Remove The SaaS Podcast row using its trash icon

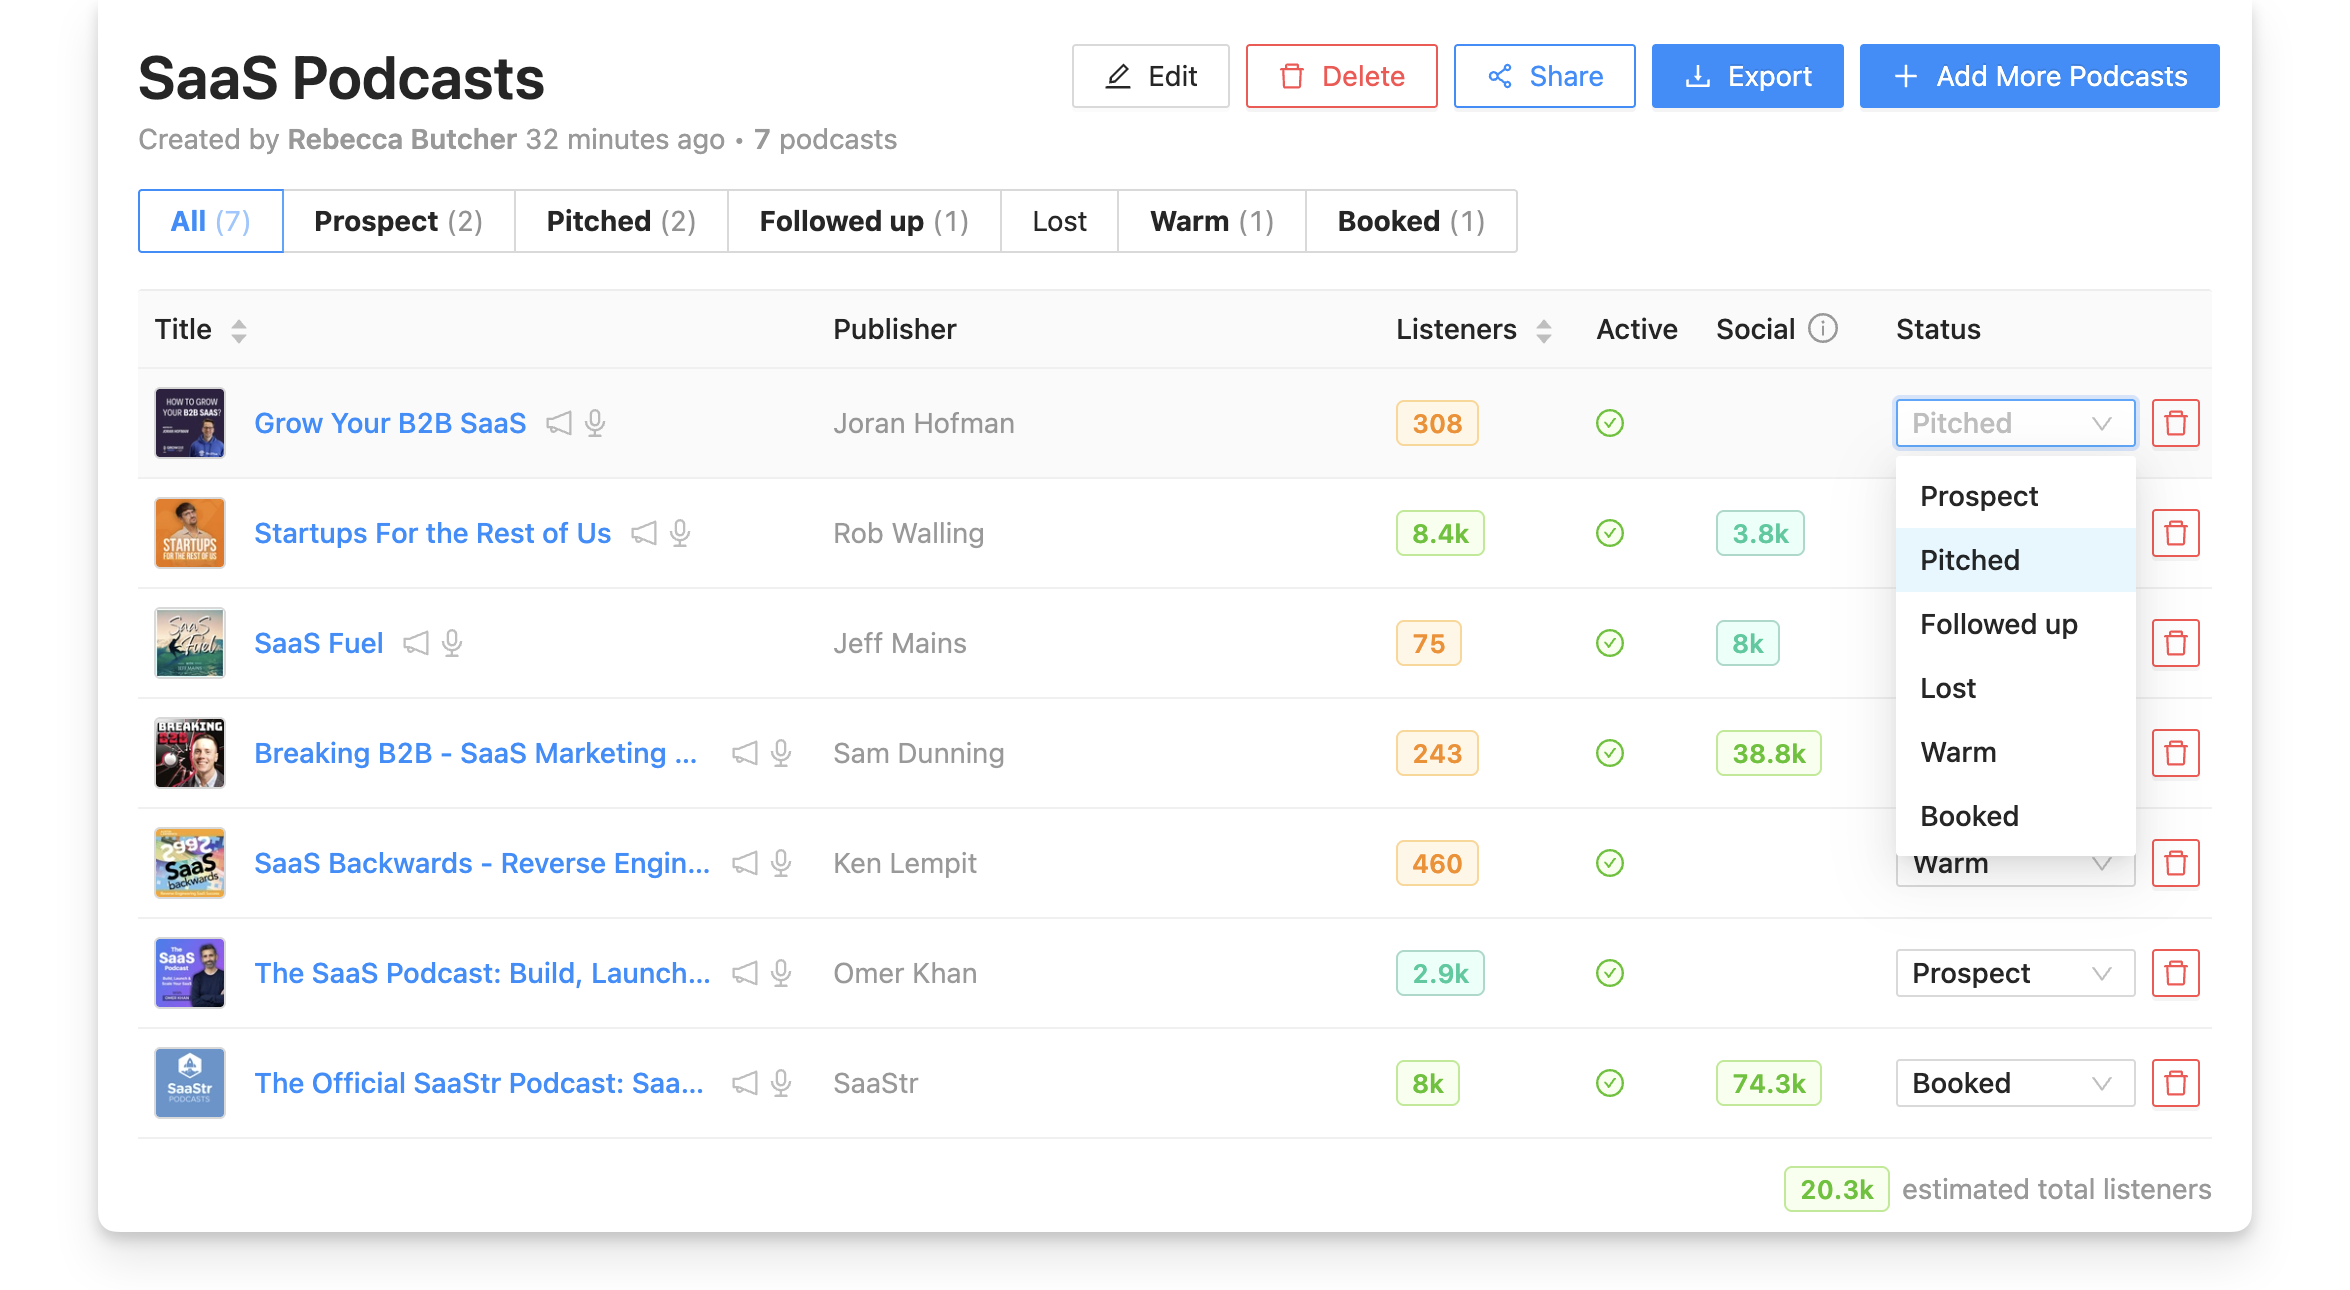(2175, 973)
